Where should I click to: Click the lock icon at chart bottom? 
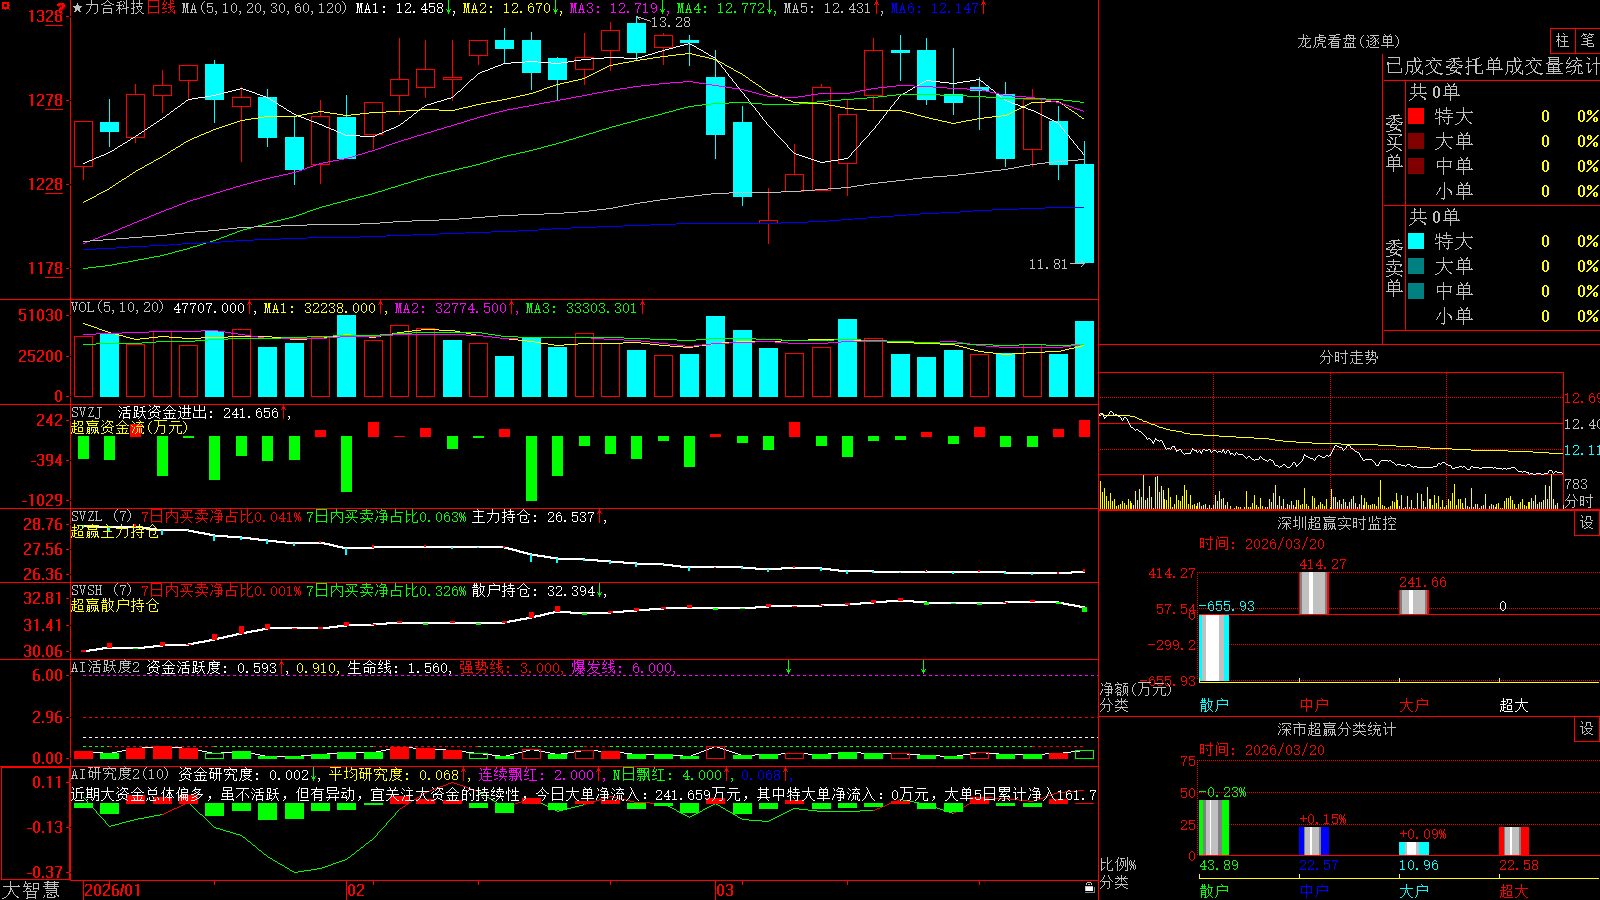(x=1090, y=888)
